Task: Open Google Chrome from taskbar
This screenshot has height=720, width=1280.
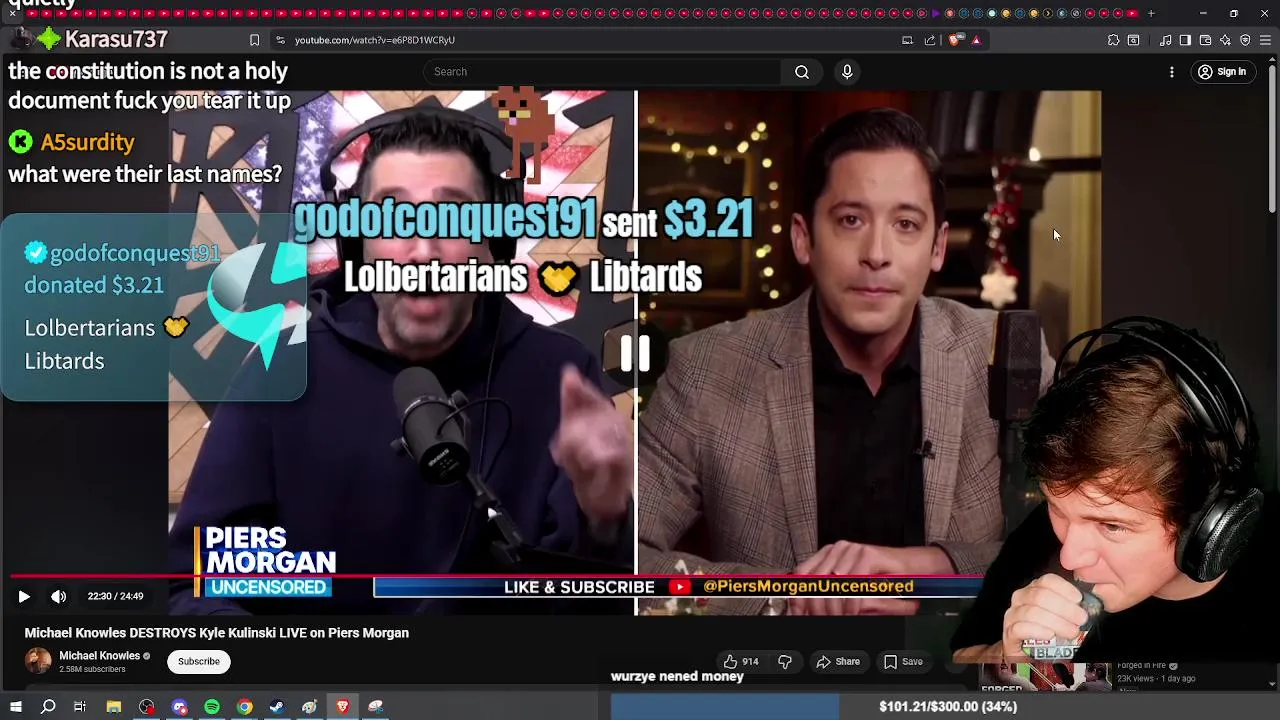Action: [245, 706]
